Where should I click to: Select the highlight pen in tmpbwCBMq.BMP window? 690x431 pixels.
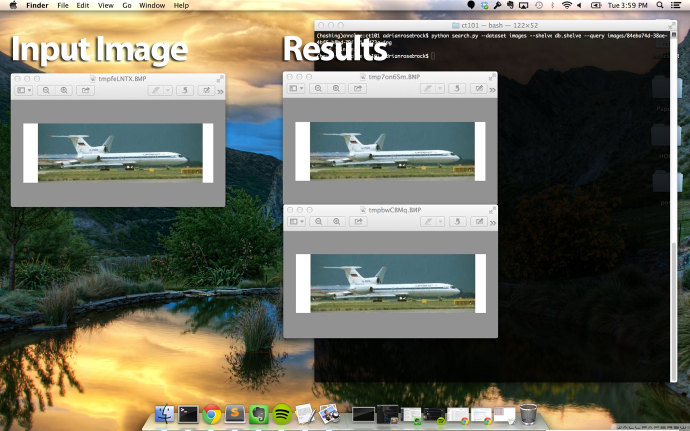pos(428,221)
